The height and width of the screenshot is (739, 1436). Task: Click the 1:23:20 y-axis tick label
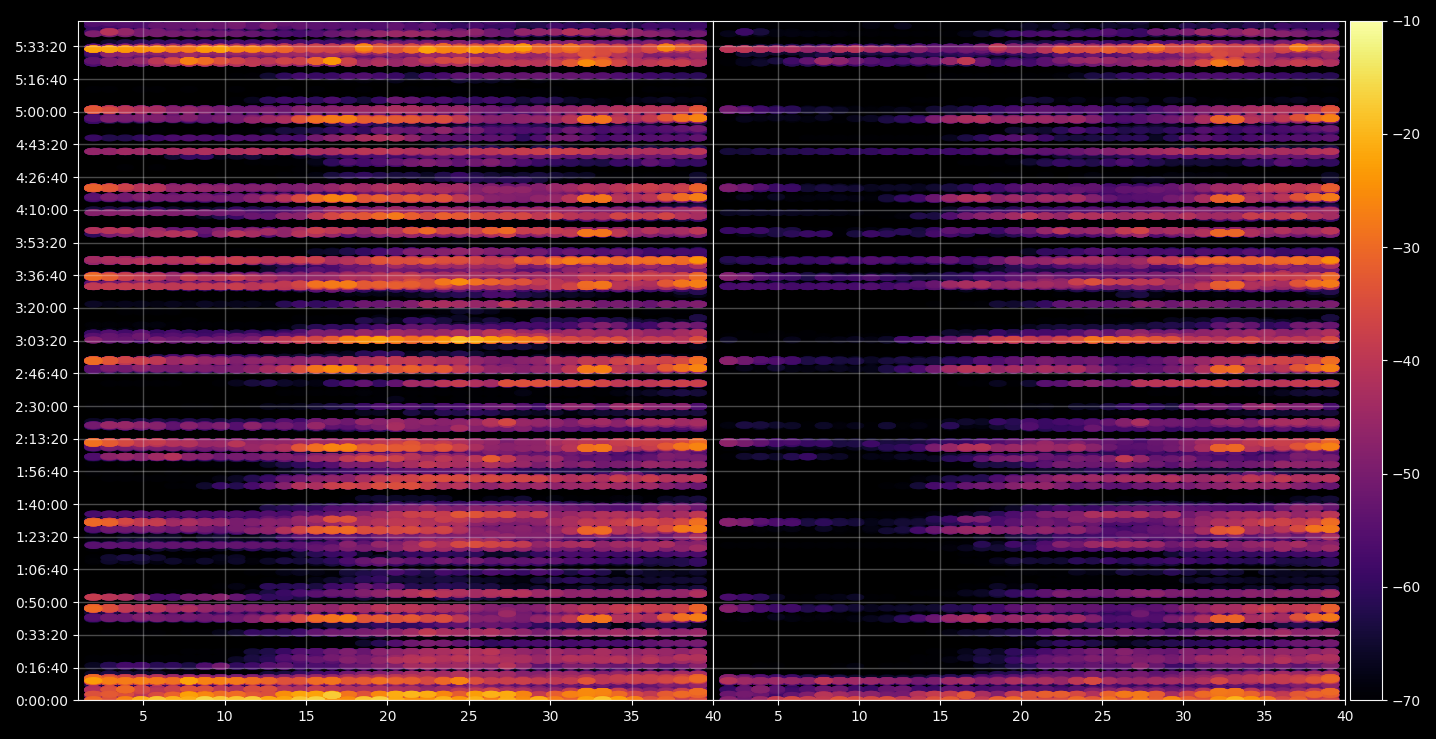point(43,537)
